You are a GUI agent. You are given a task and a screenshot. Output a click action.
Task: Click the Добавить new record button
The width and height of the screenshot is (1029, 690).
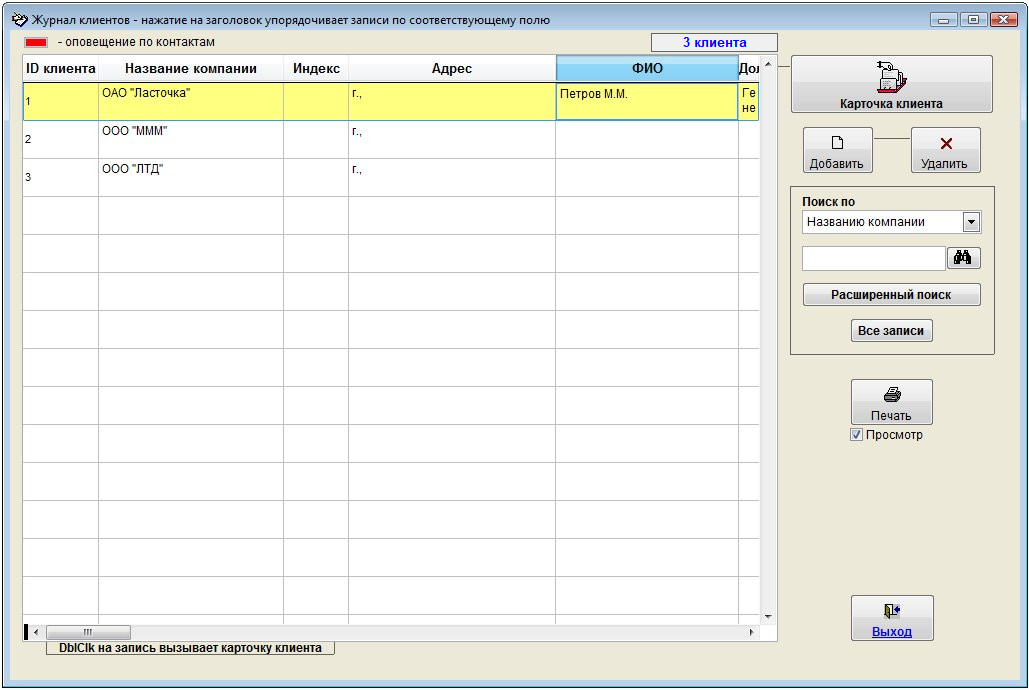837,150
